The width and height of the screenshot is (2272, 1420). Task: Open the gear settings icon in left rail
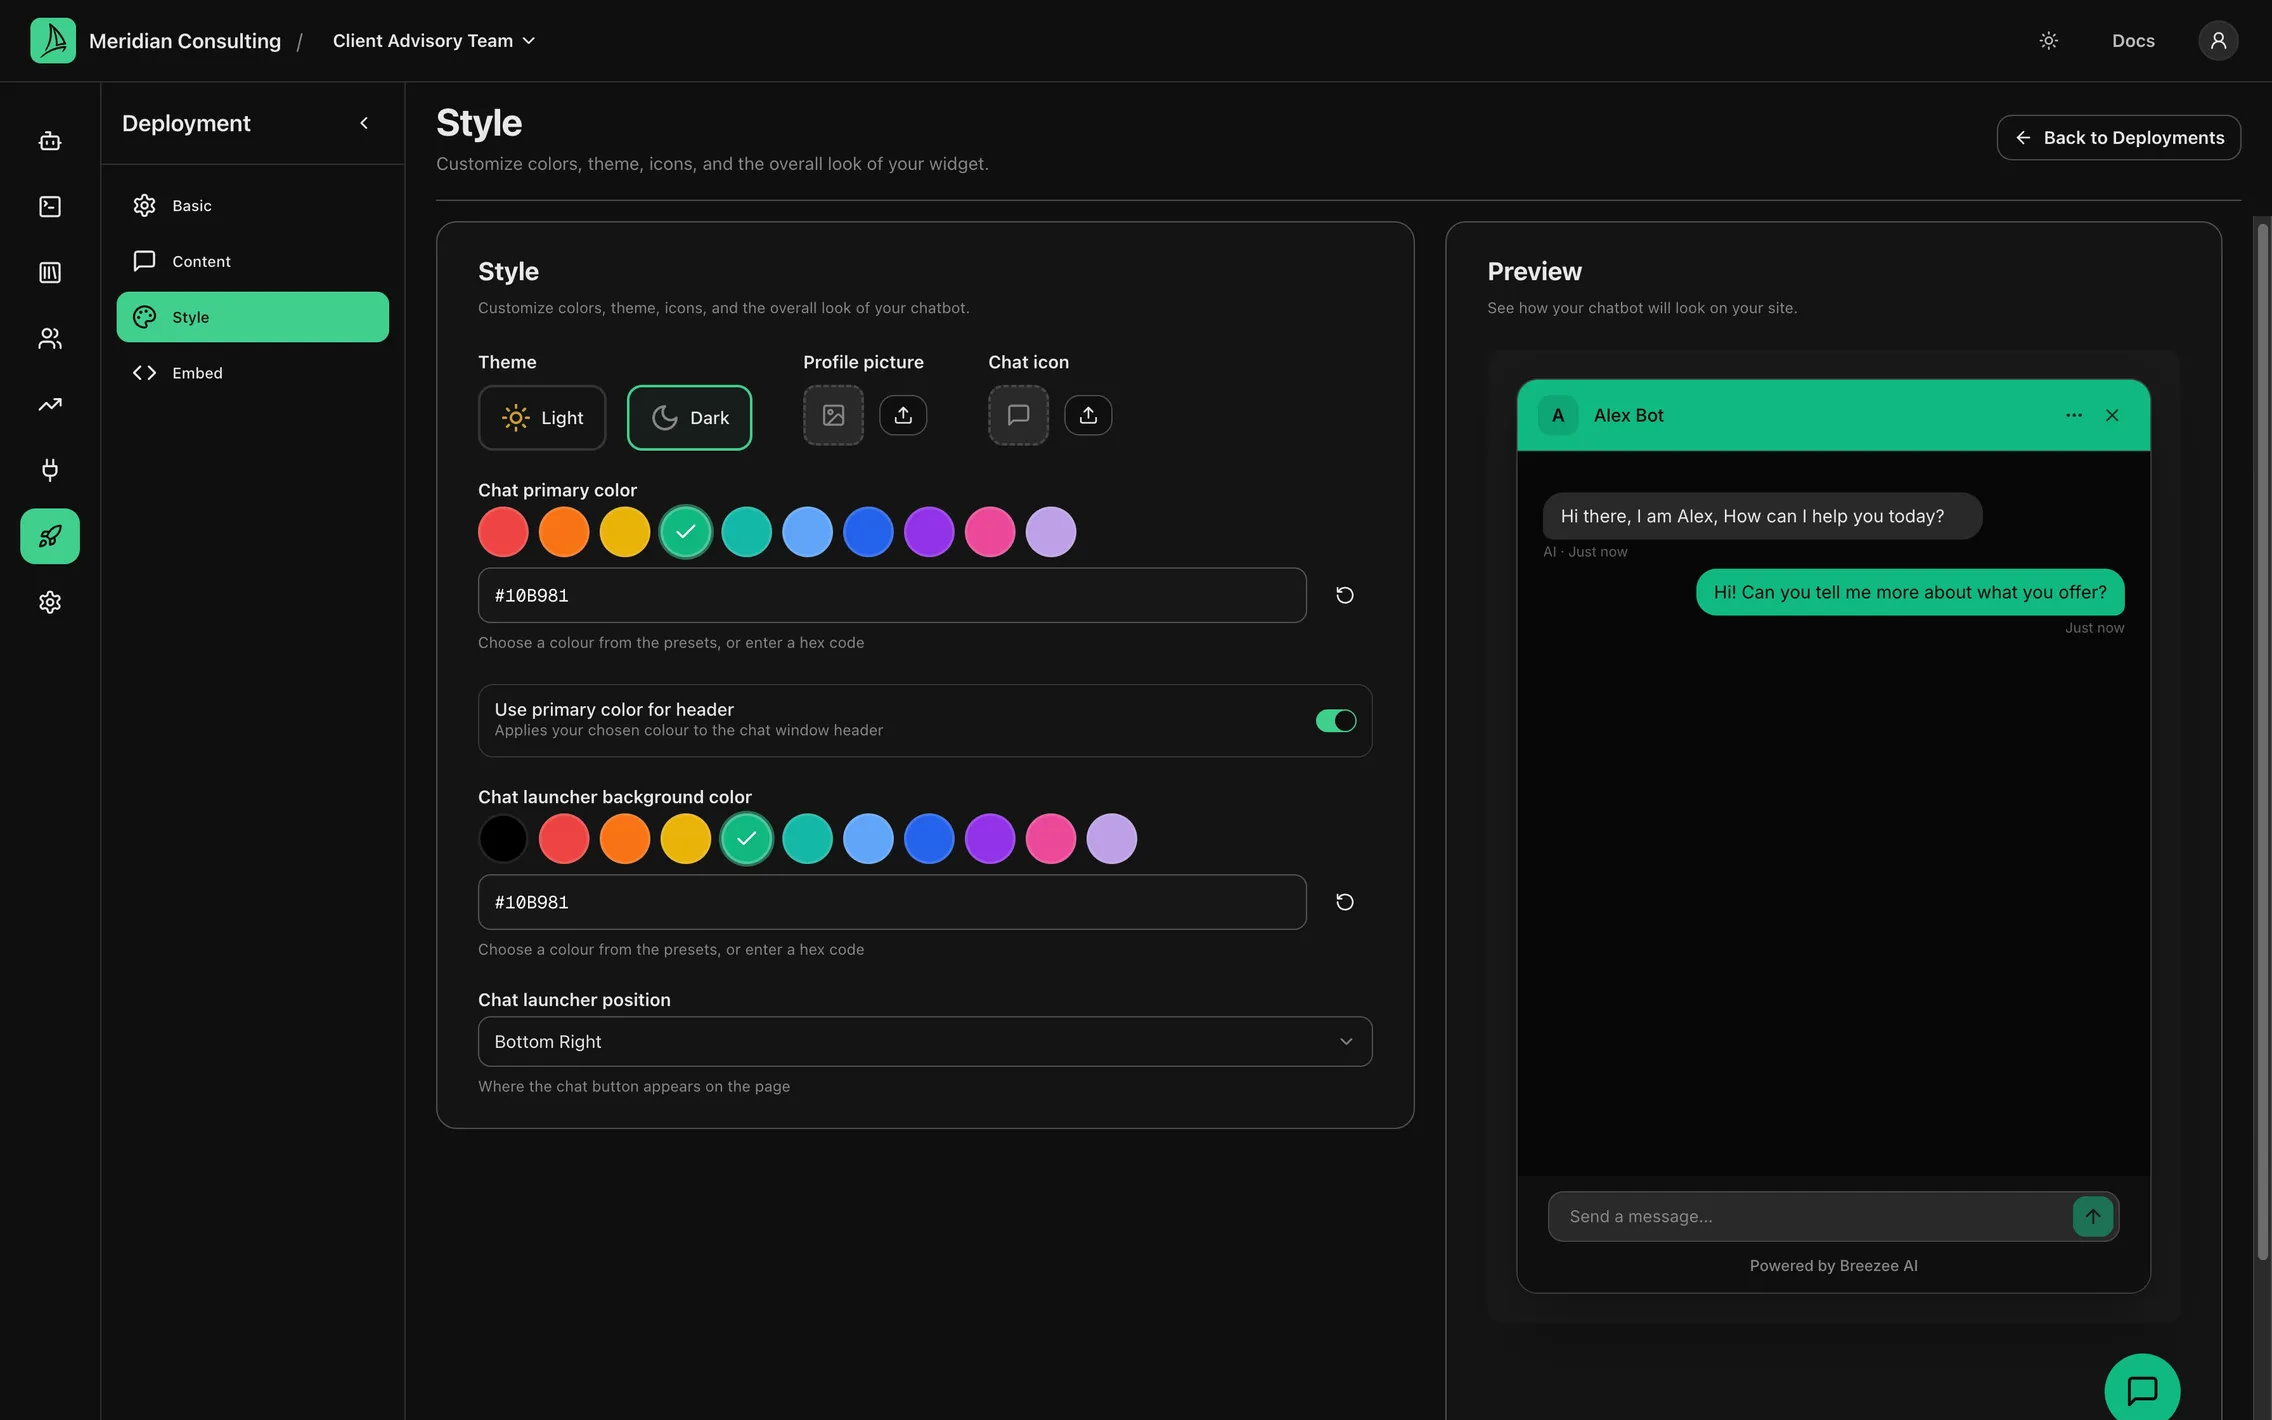(x=50, y=602)
